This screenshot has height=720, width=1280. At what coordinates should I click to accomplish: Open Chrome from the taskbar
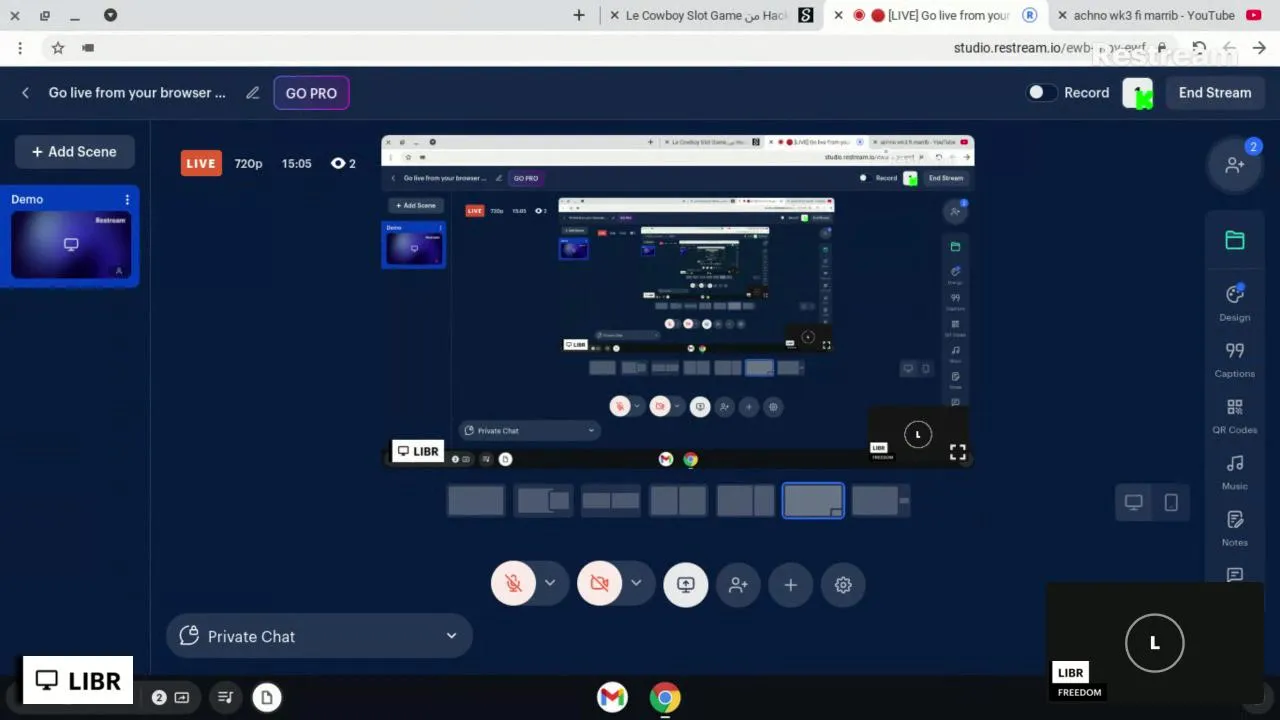click(665, 697)
